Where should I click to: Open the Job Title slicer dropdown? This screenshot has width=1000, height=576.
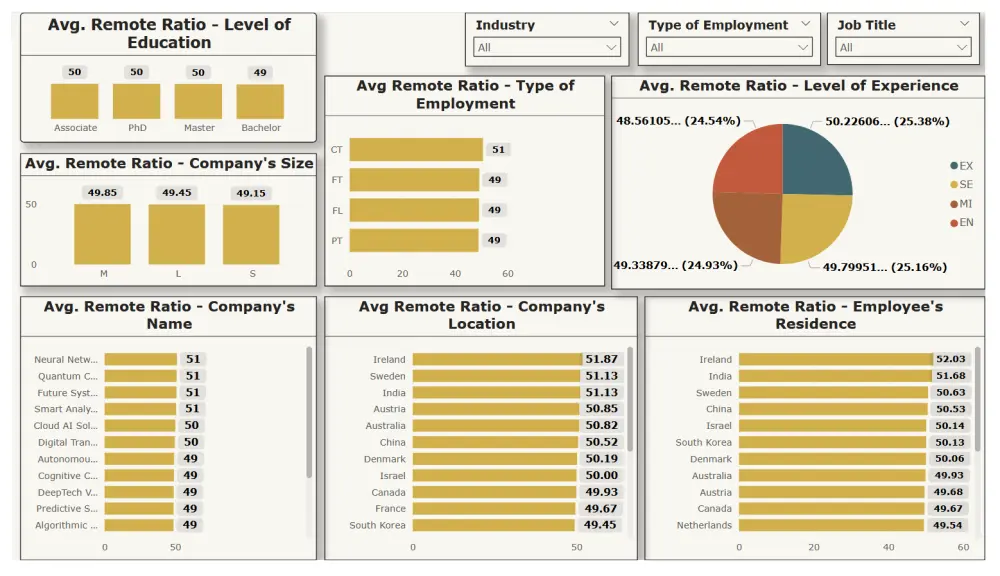(x=903, y=47)
